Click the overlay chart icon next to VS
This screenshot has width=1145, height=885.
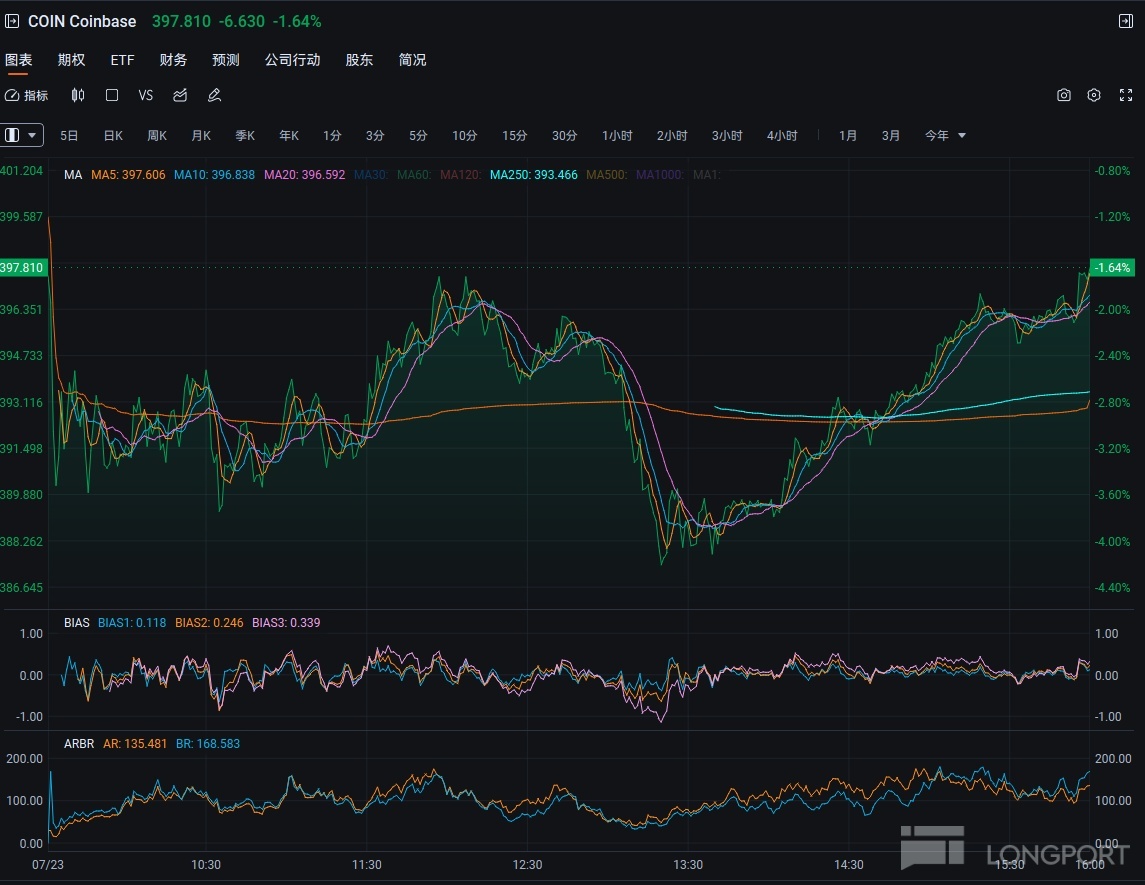180,95
